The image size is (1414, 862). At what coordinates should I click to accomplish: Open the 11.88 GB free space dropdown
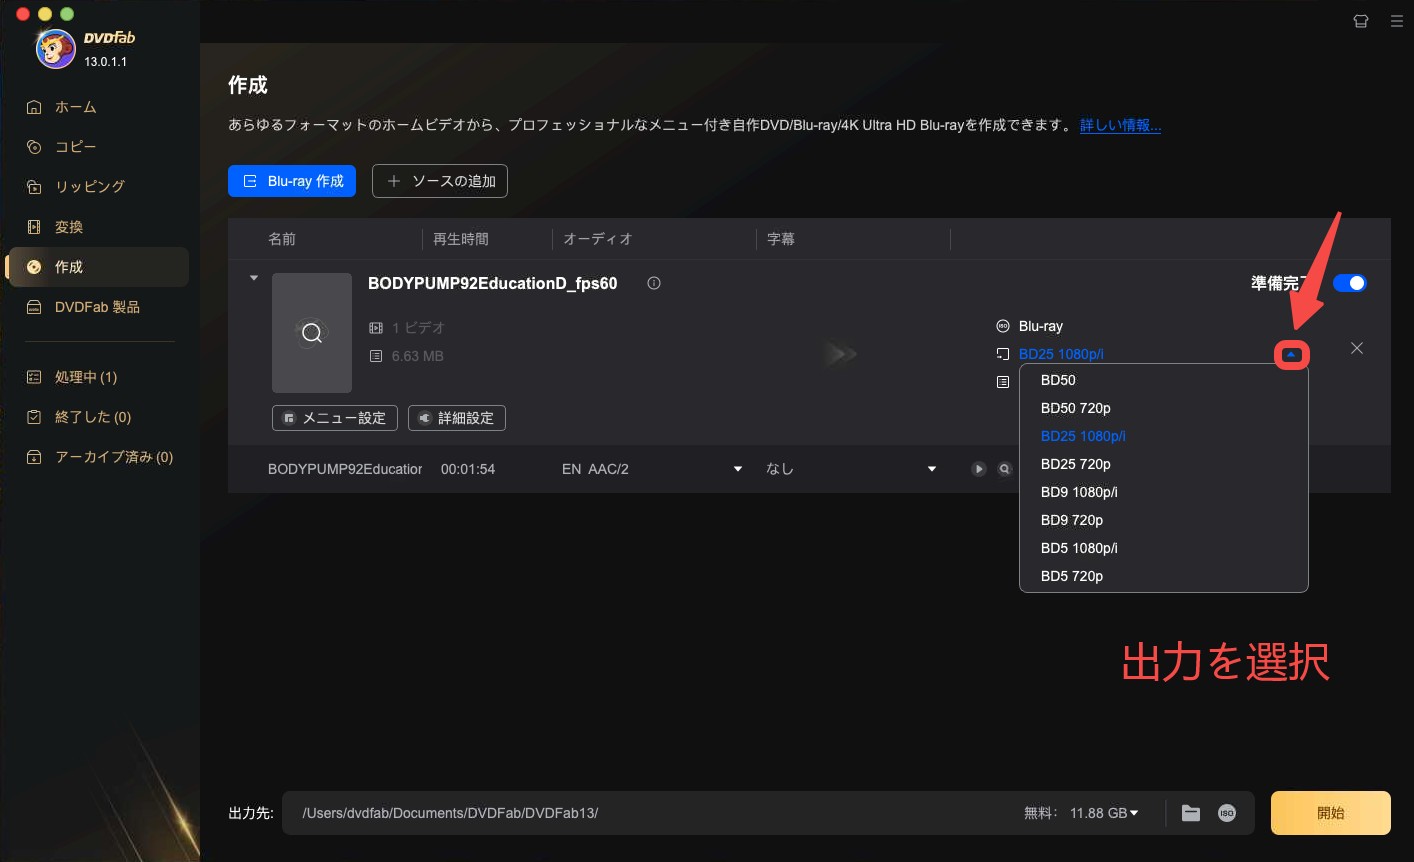click(1104, 813)
